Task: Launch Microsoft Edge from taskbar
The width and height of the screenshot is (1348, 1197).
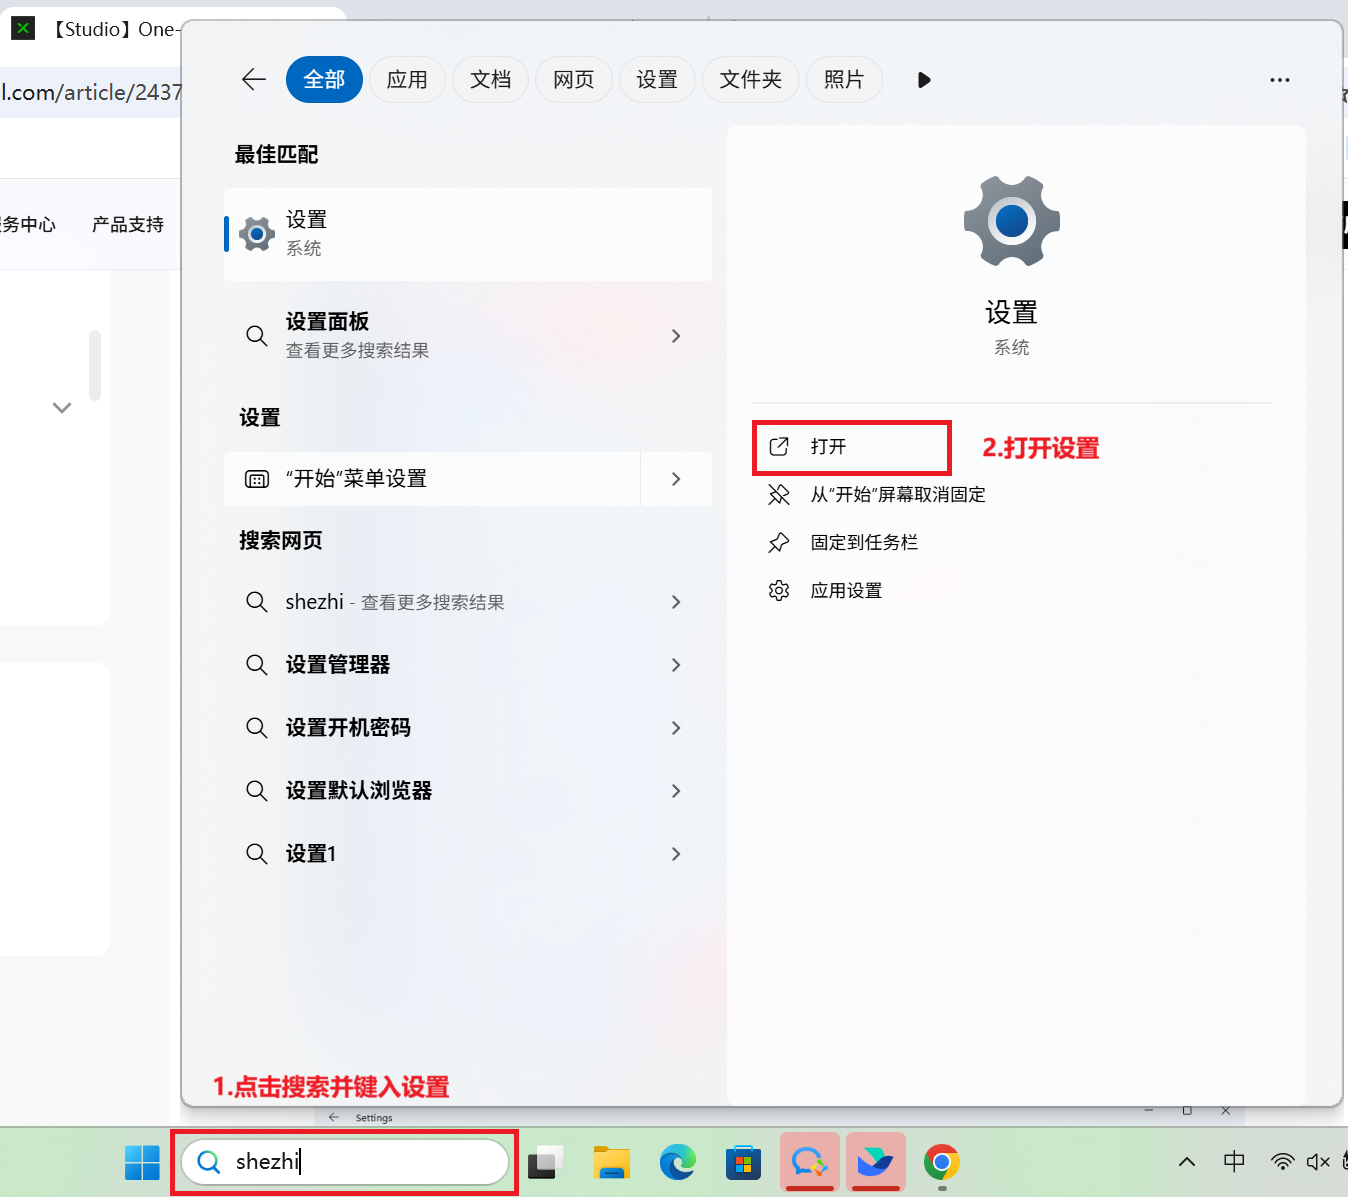Action: pyautogui.click(x=677, y=1162)
